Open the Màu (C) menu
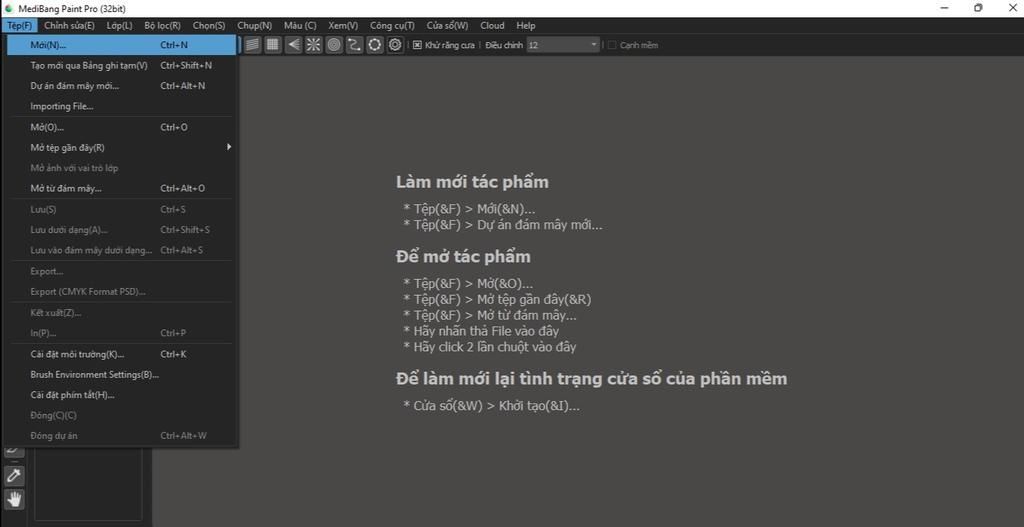This screenshot has width=1024, height=527. [x=300, y=25]
